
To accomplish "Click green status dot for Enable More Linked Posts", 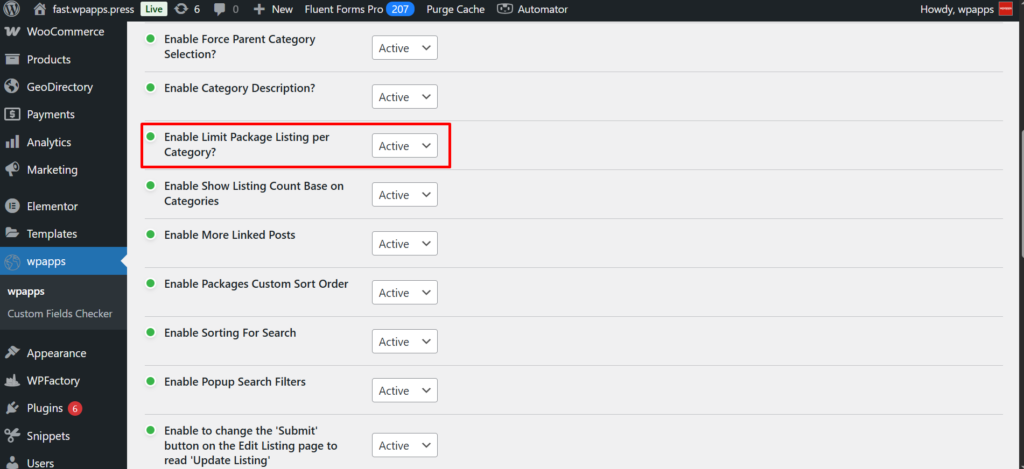I will coord(151,235).
